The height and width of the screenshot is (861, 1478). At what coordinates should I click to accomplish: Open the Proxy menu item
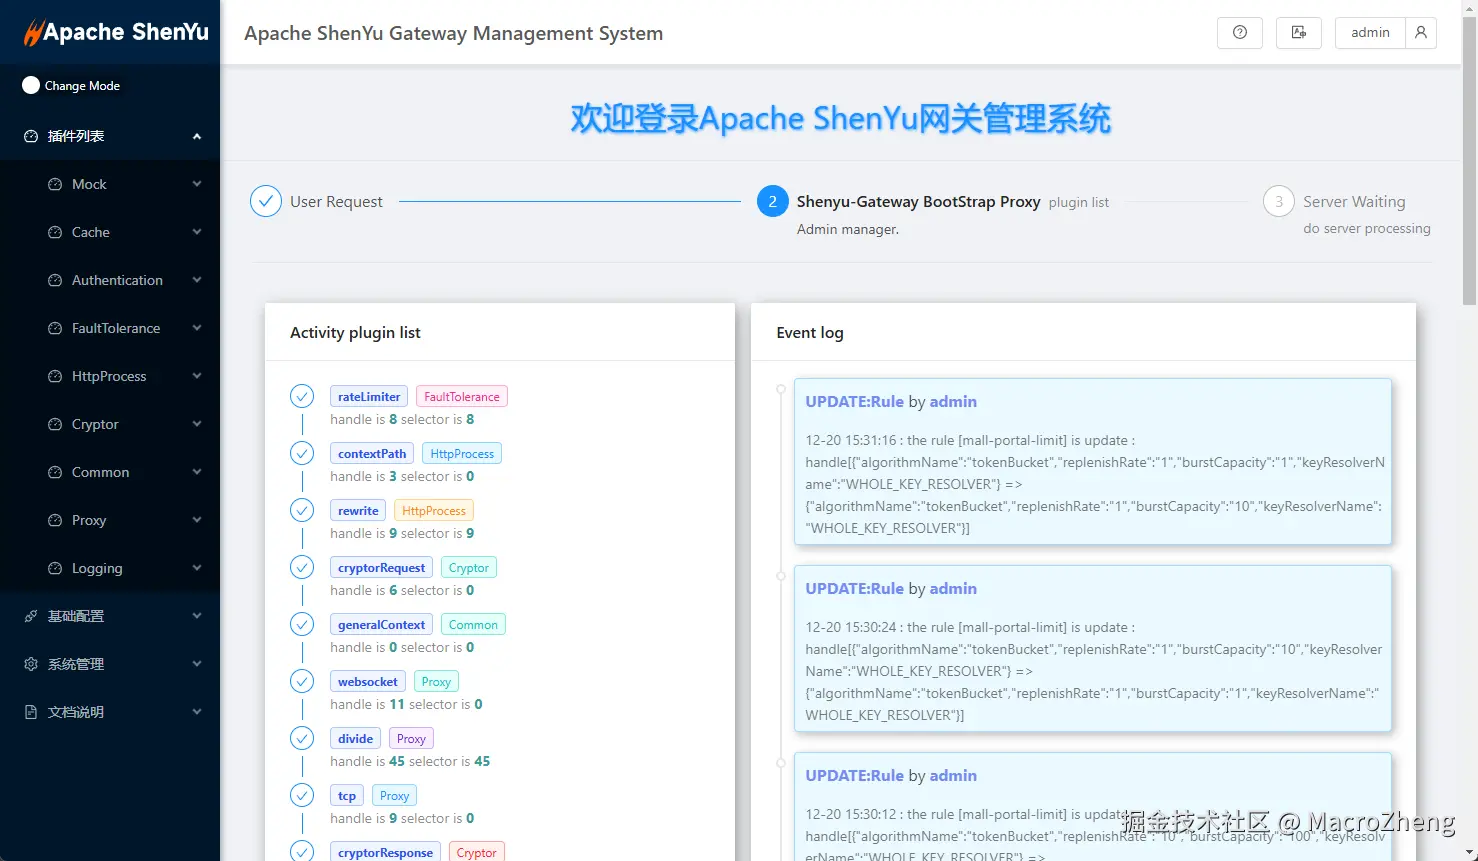110,520
